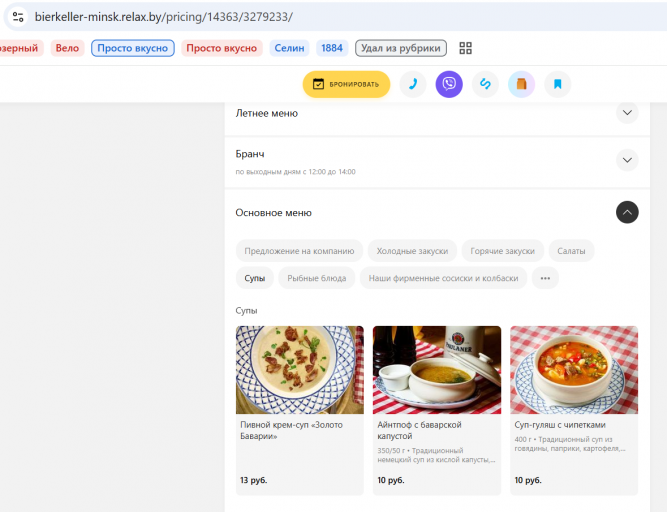
Task: Select the Супы category chip
Action: (x=254, y=278)
